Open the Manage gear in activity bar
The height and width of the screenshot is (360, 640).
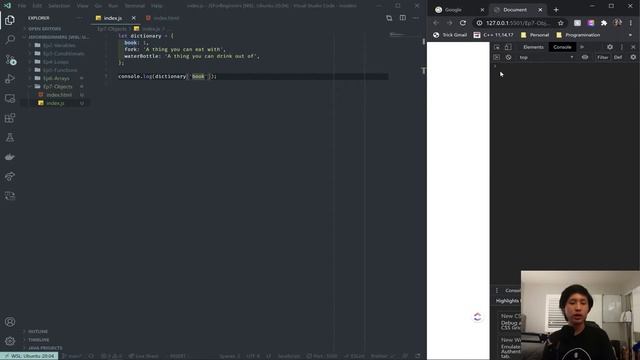tap(10, 341)
